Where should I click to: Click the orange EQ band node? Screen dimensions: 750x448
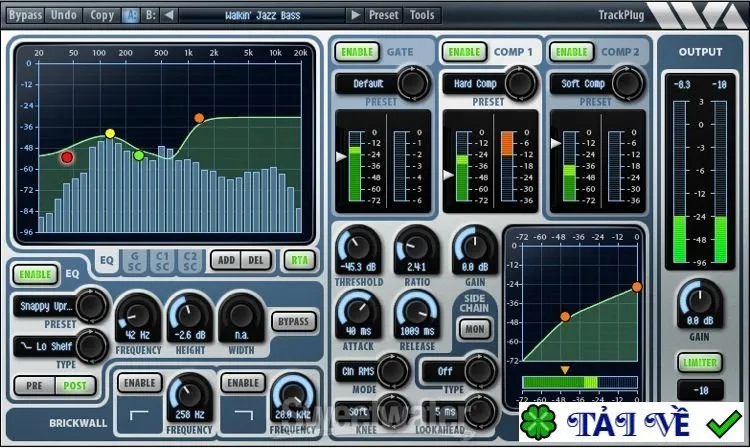coord(199,118)
